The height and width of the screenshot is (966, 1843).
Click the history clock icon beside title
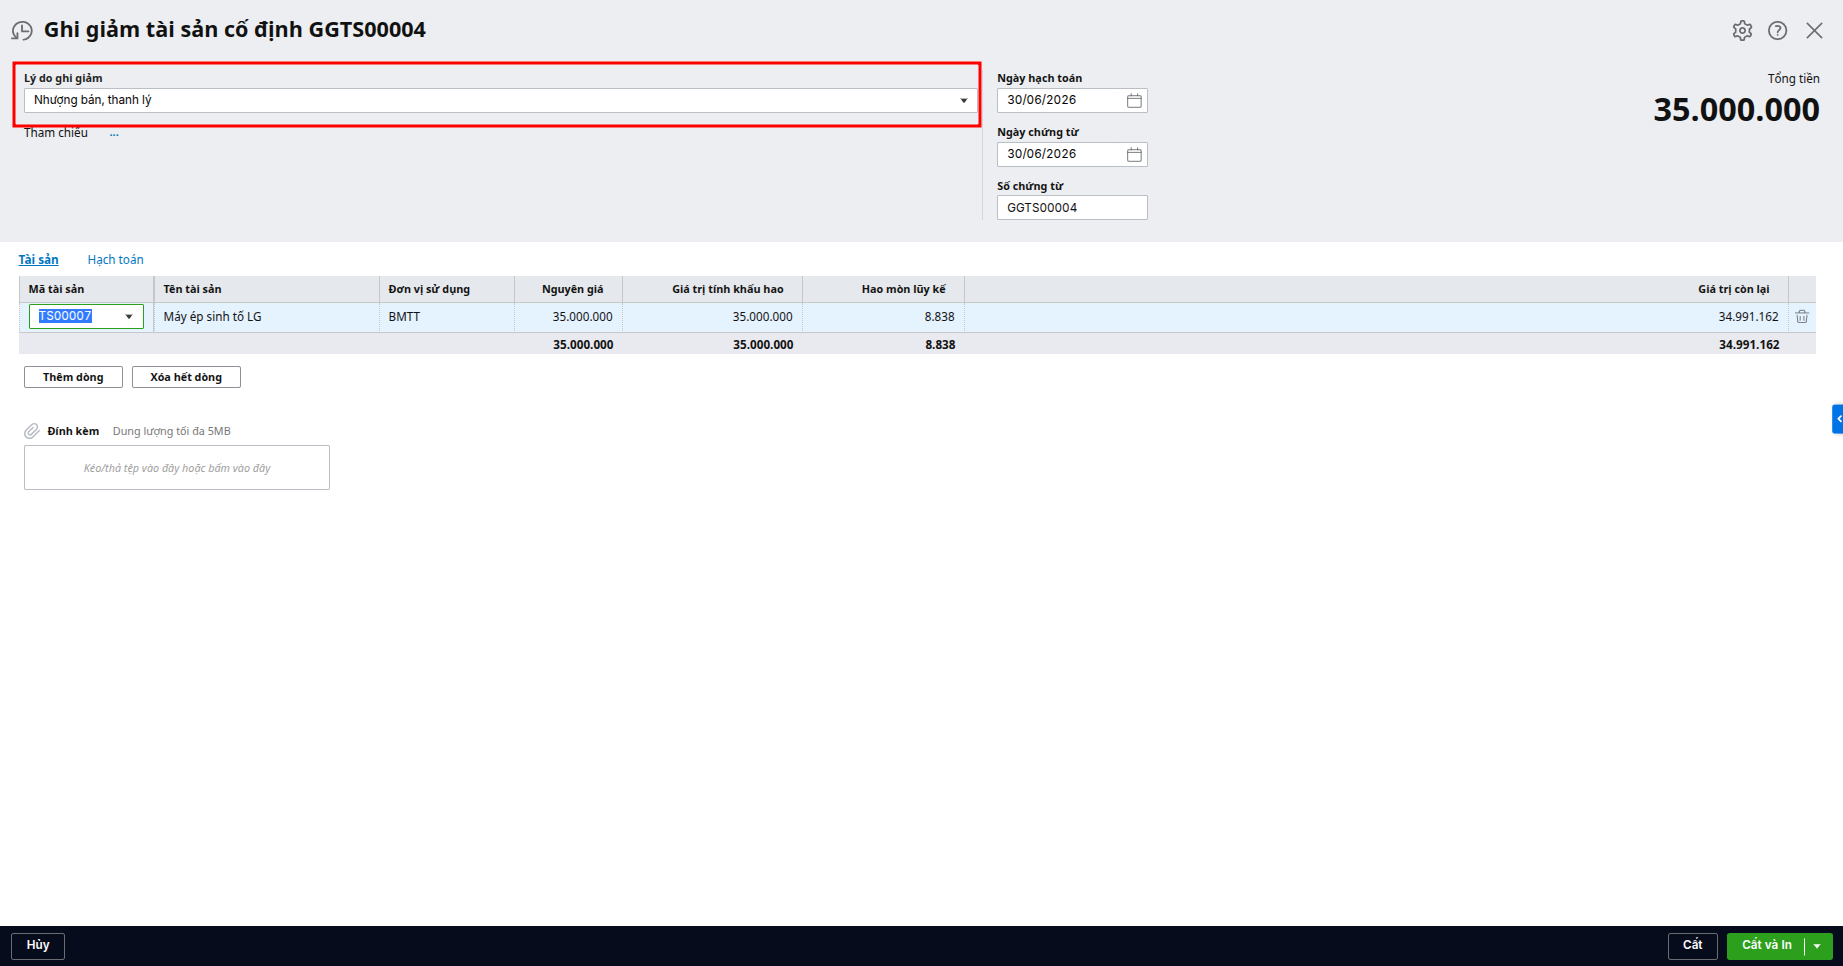point(22,31)
